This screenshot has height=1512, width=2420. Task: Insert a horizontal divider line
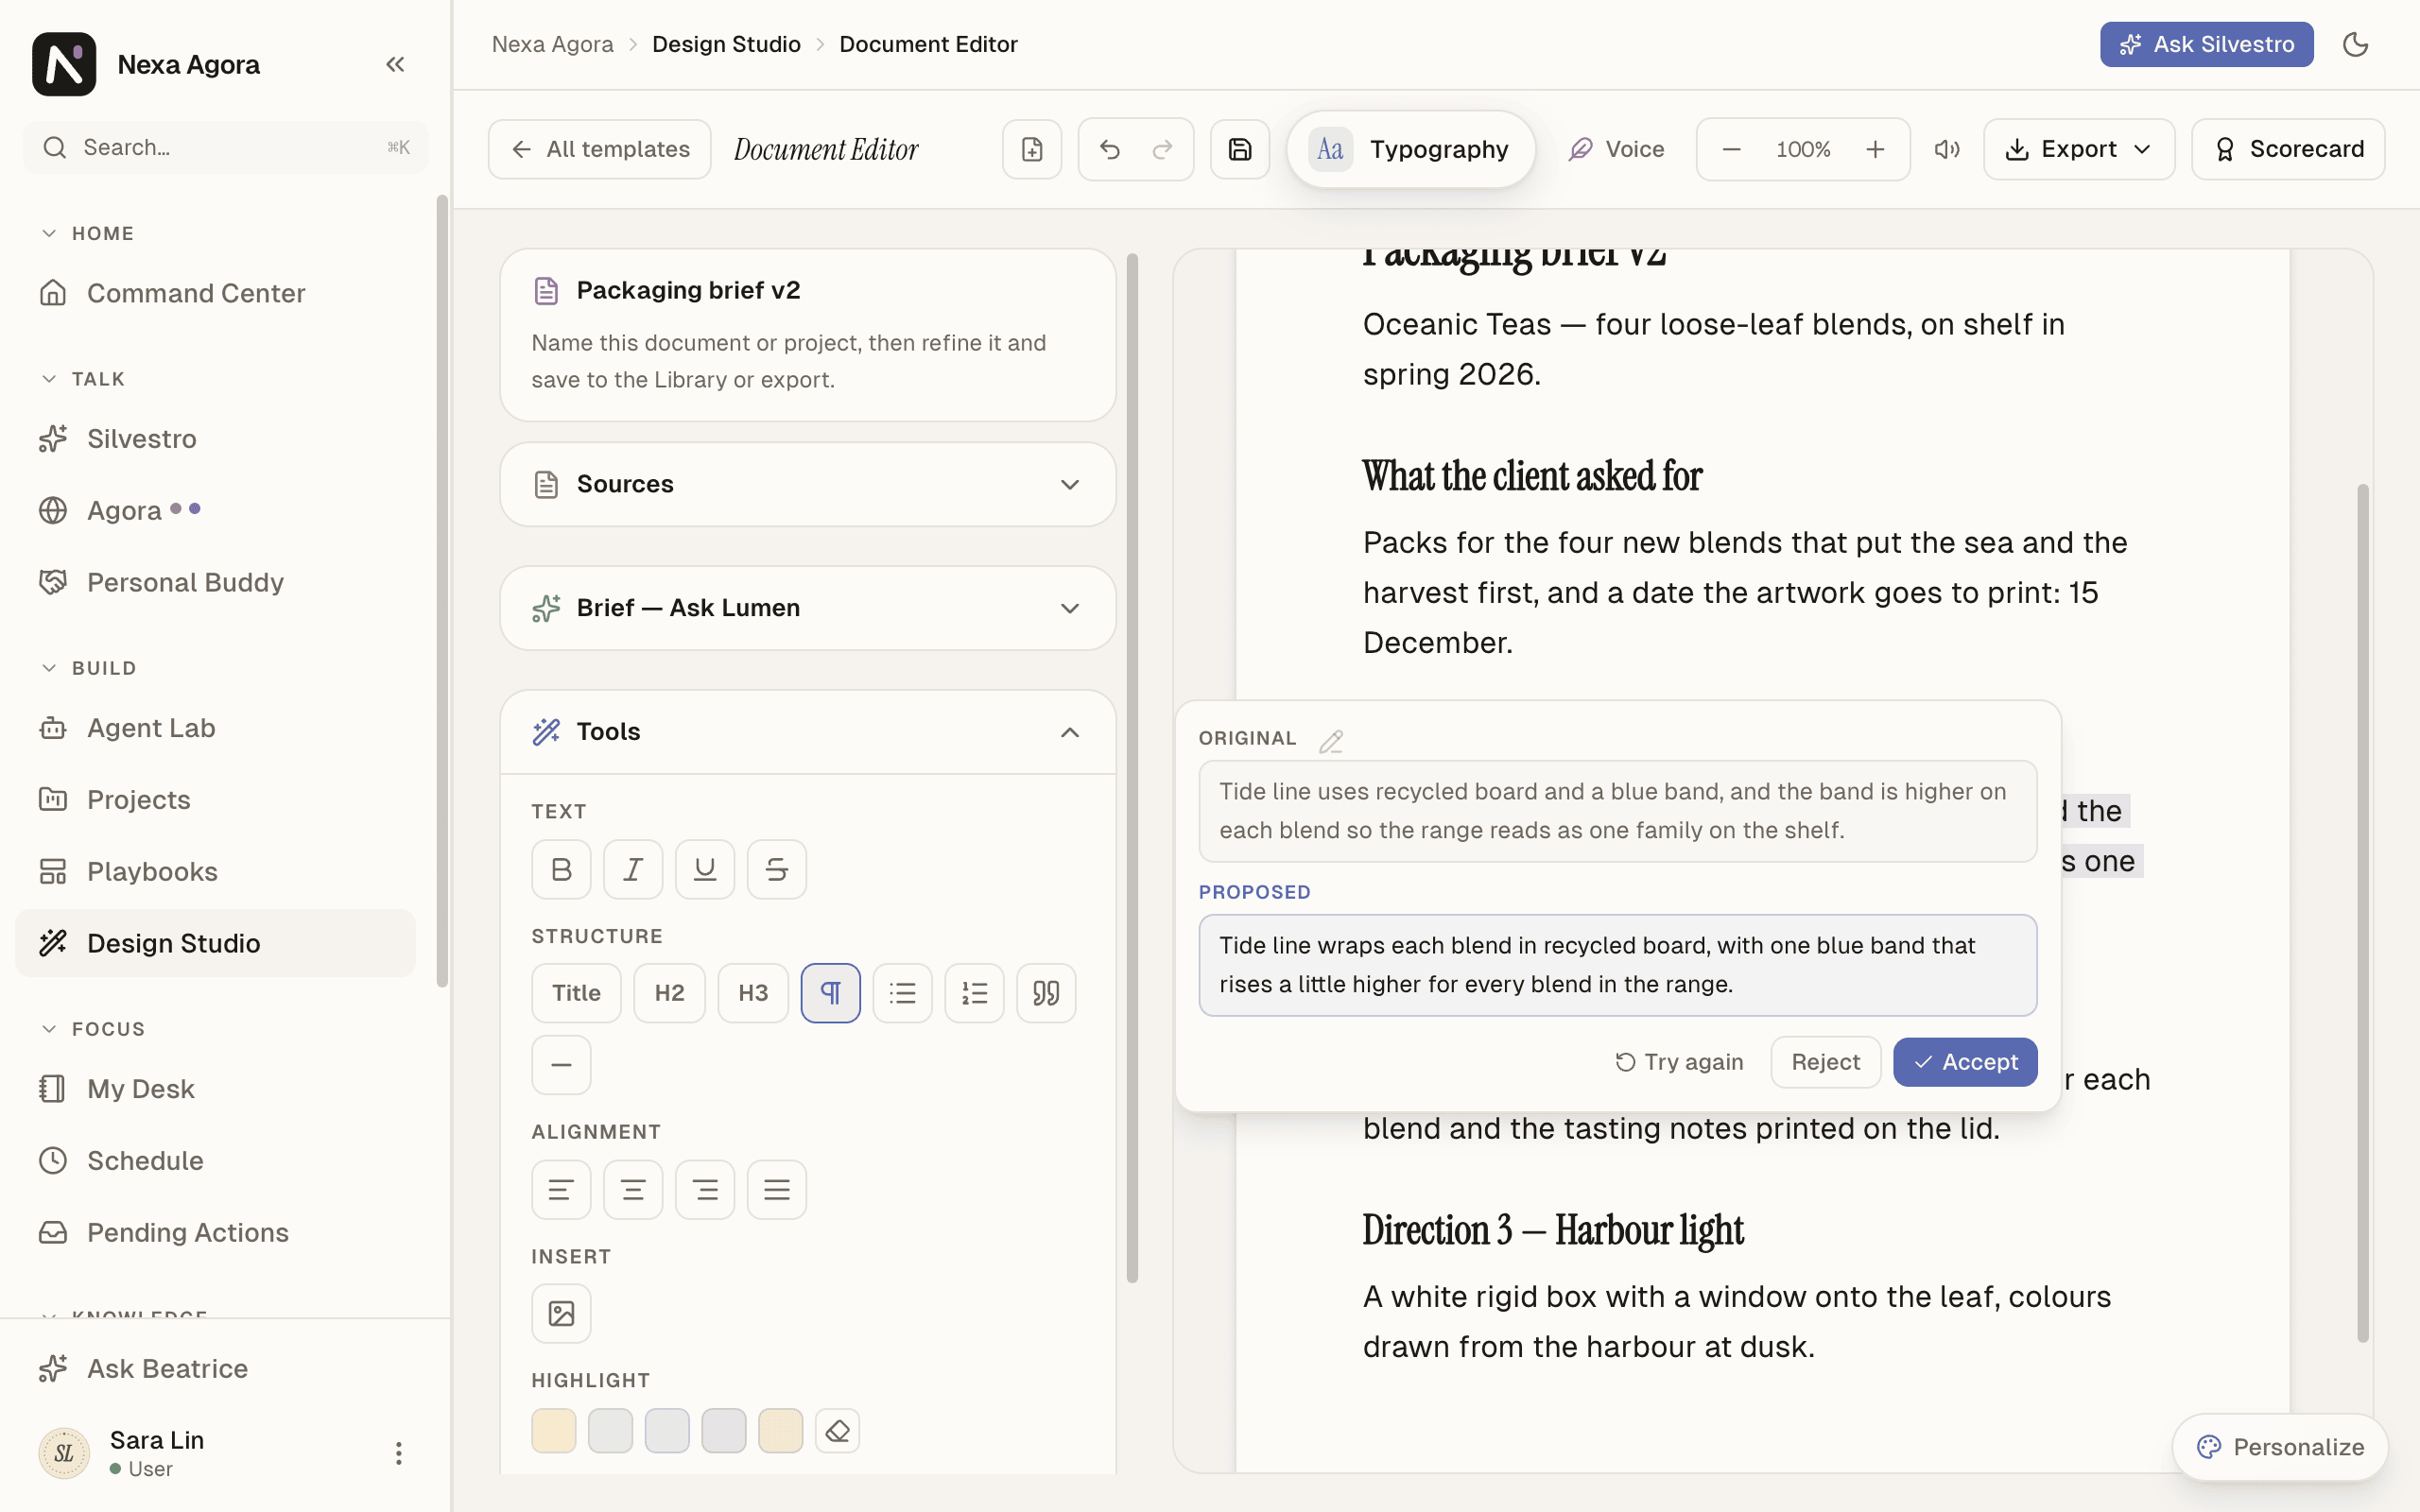[561, 1065]
